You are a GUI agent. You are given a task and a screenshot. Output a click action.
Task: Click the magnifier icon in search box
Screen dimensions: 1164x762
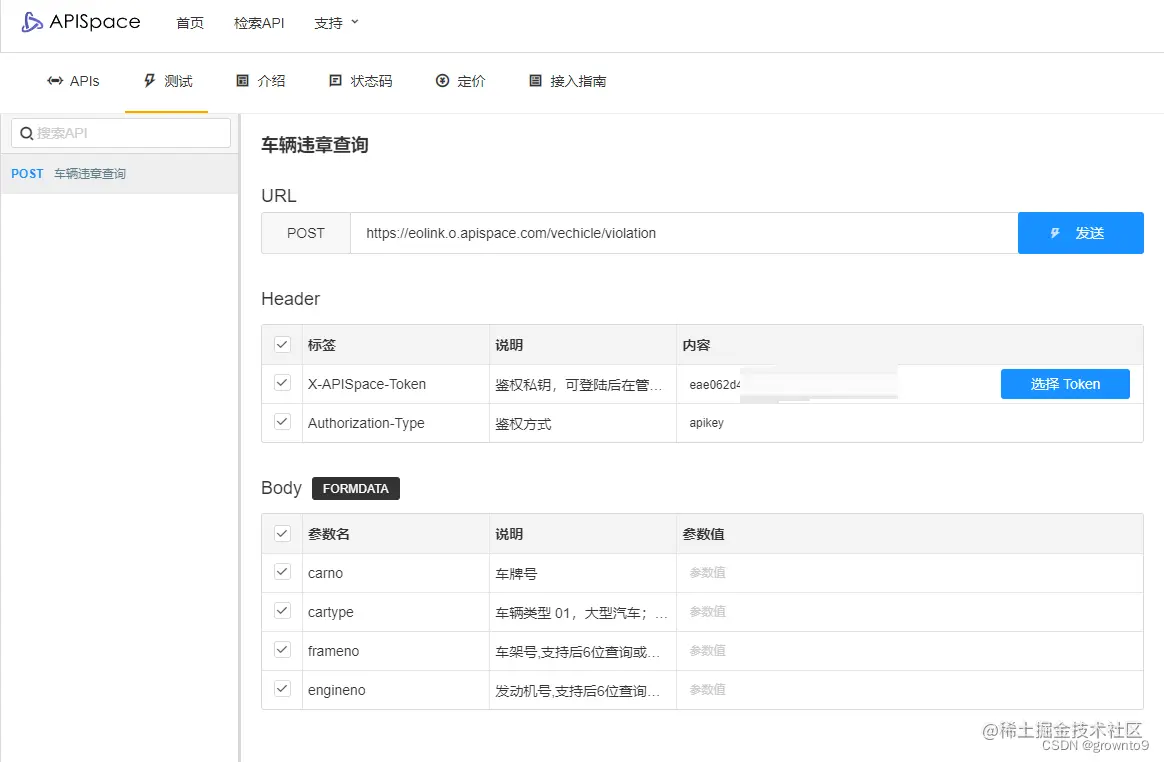coord(26,132)
